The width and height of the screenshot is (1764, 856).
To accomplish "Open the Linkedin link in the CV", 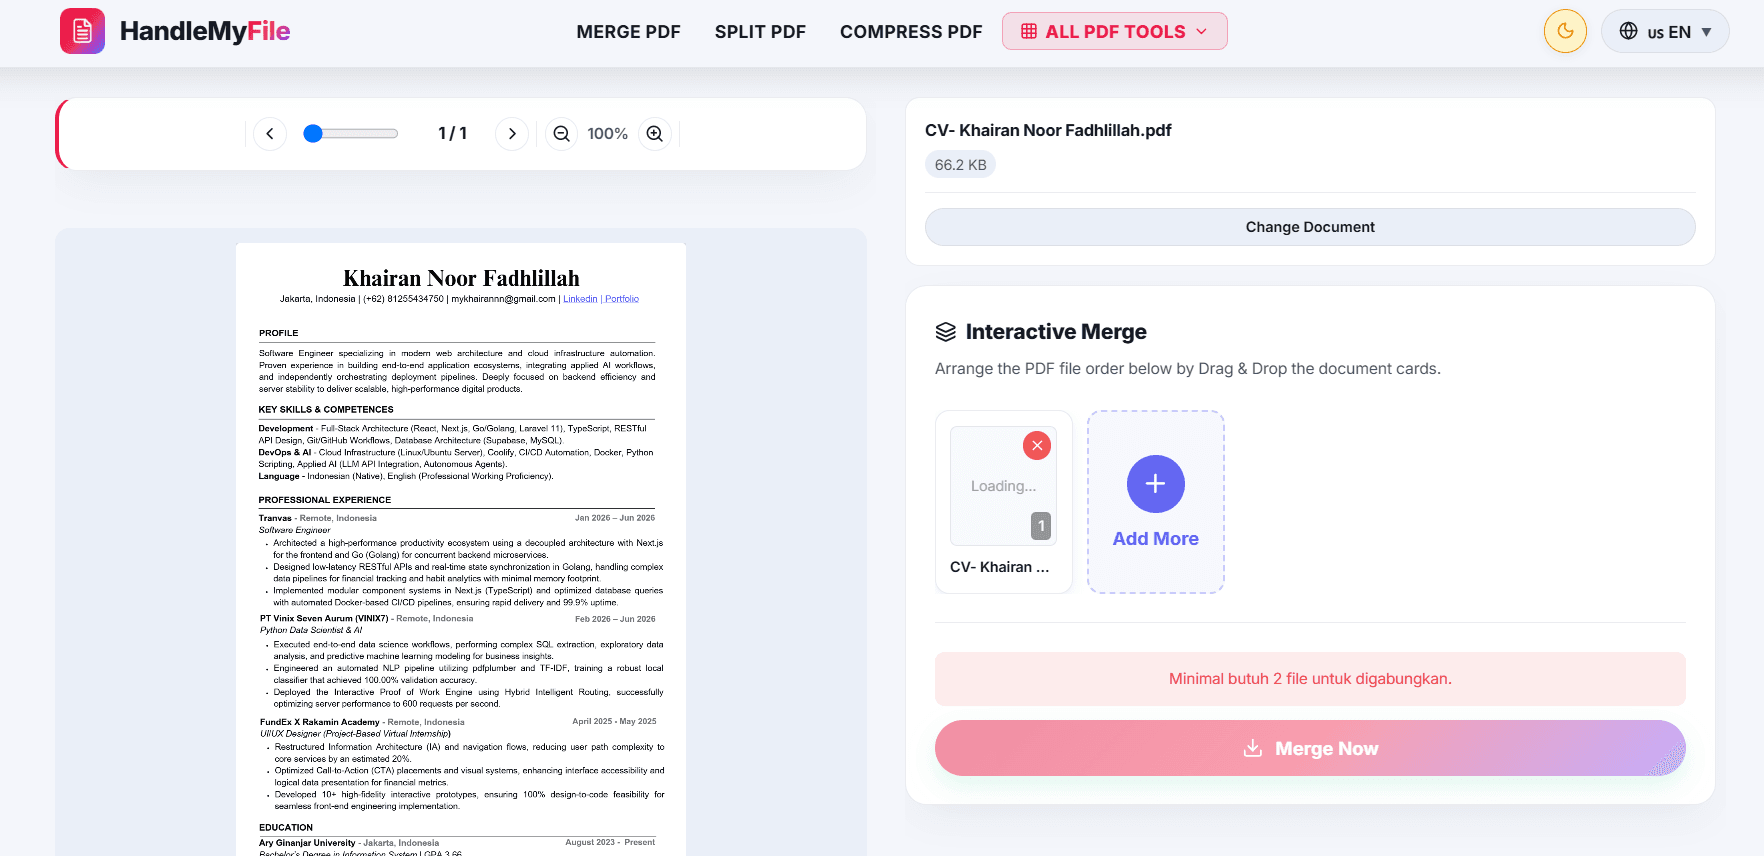I will pos(580,299).
